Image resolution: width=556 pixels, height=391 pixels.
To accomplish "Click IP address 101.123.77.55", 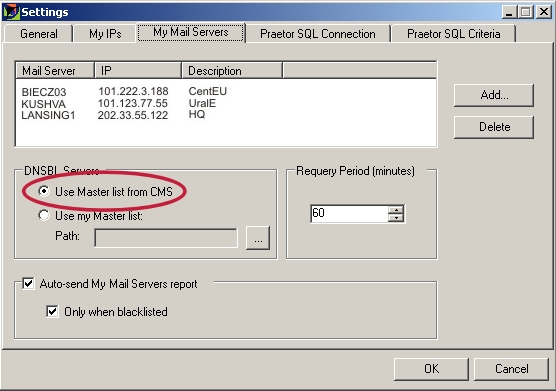I will [x=133, y=103].
